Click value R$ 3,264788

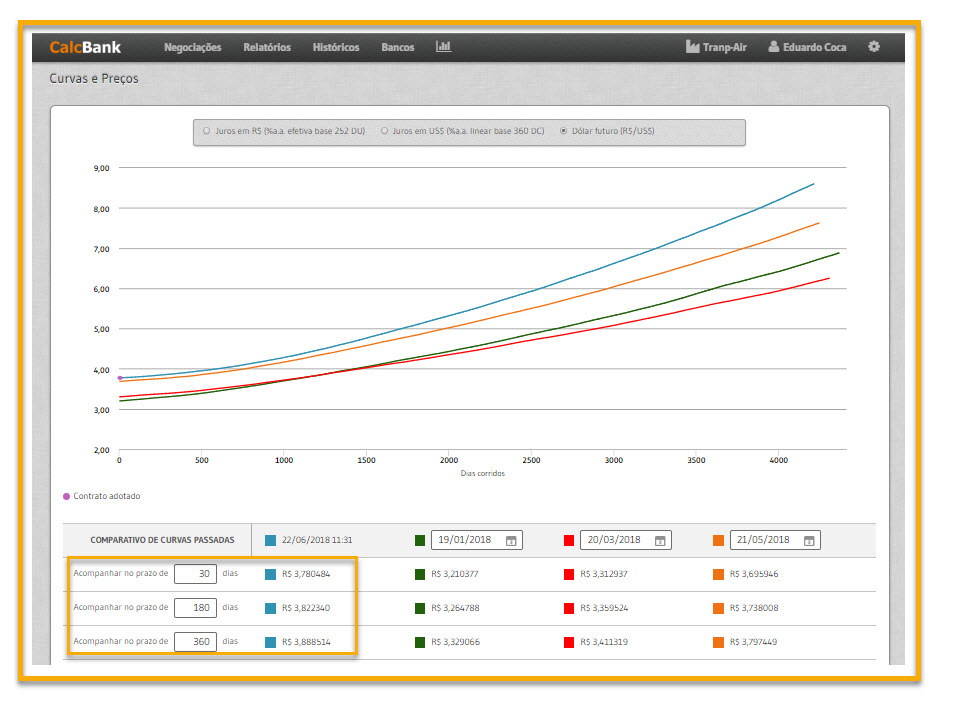455,608
